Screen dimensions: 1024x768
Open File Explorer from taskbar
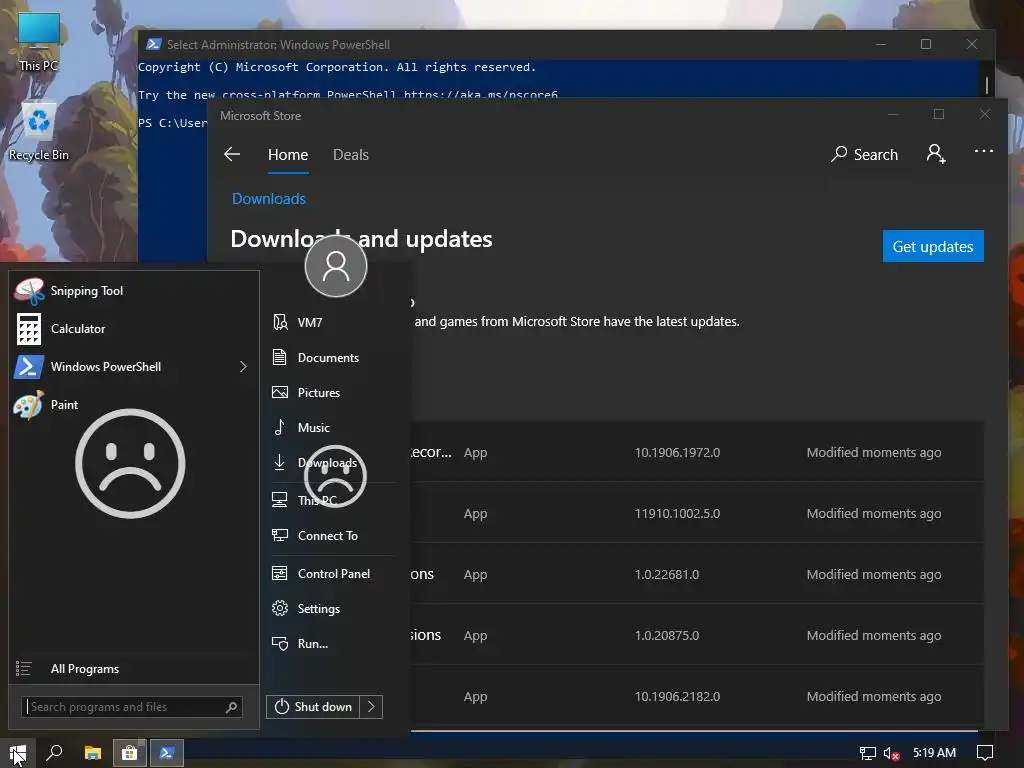tap(93, 753)
